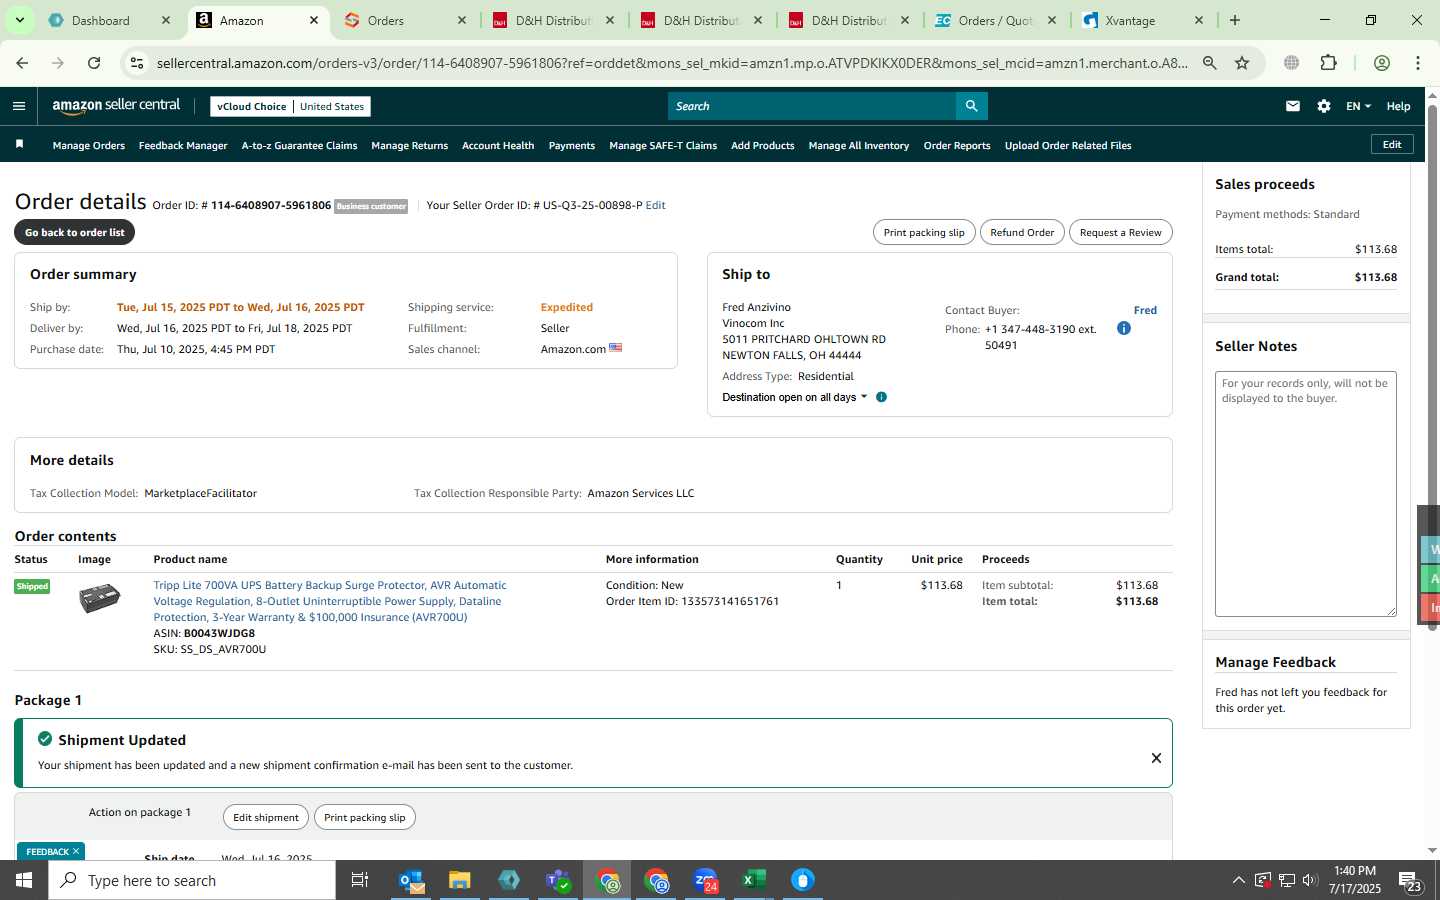Open the notification center icon

coord(1410,881)
